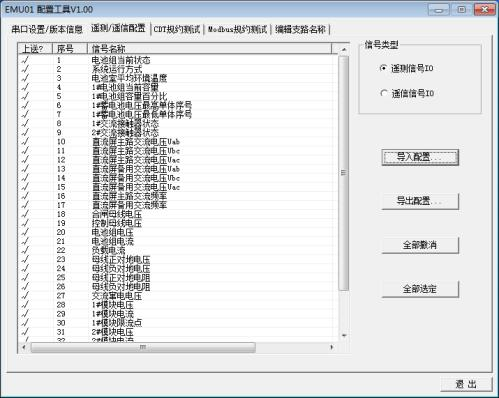Select the 遥测信号IO radio button

tap(383, 68)
